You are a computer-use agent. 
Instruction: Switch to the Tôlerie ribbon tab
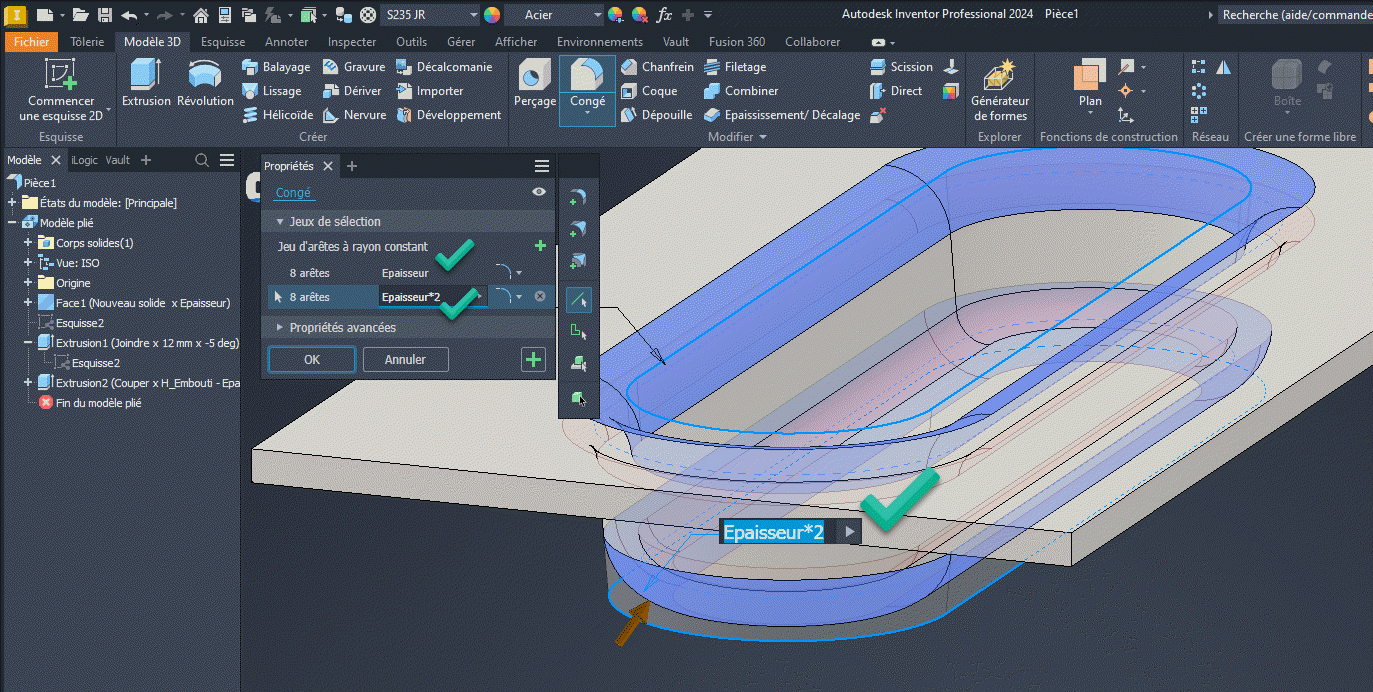click(x=87, y=42)
